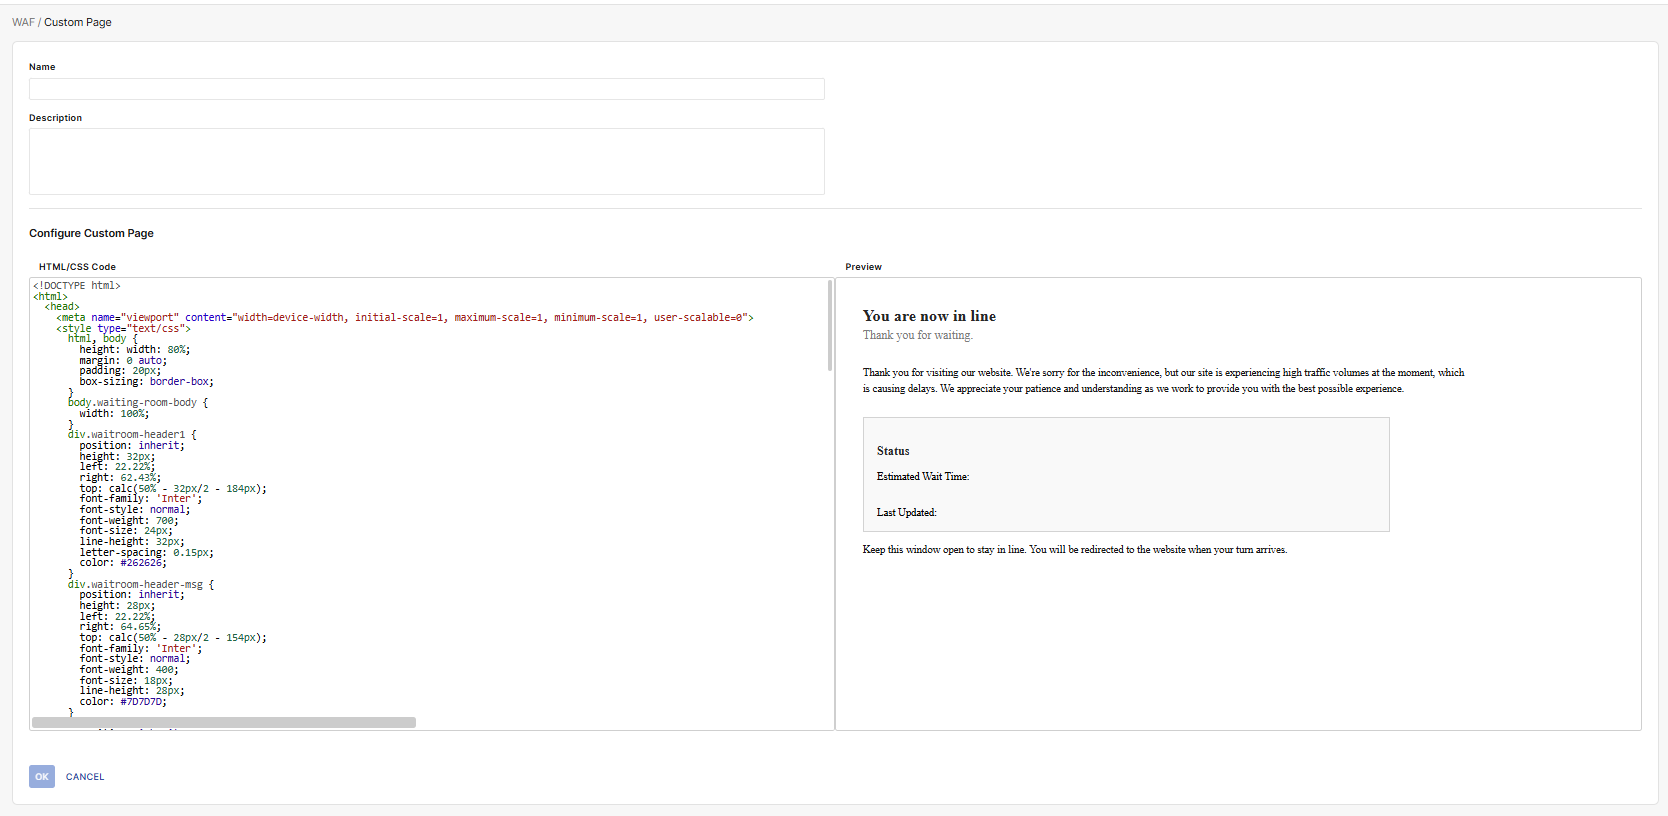This screenshot has height=816, width=1668.
Task: Click the CANCEL button
Action: [85, 777]
